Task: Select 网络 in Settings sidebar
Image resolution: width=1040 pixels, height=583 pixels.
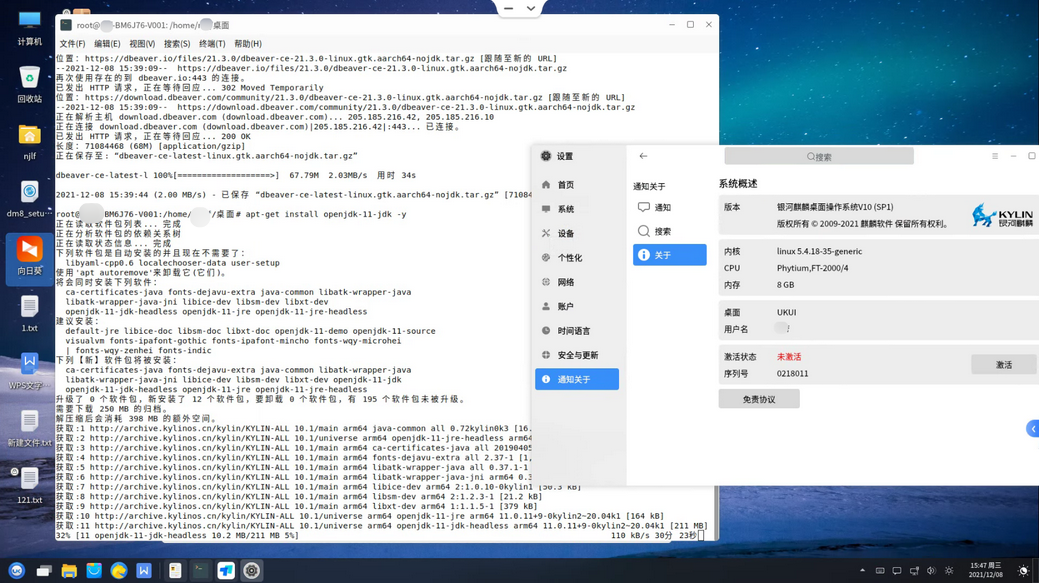Action: tap(577, 282)
